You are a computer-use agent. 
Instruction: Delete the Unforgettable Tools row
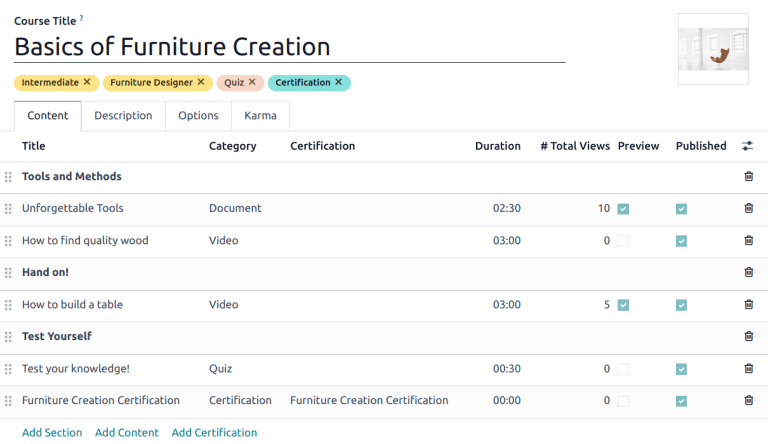click(748, 209)
